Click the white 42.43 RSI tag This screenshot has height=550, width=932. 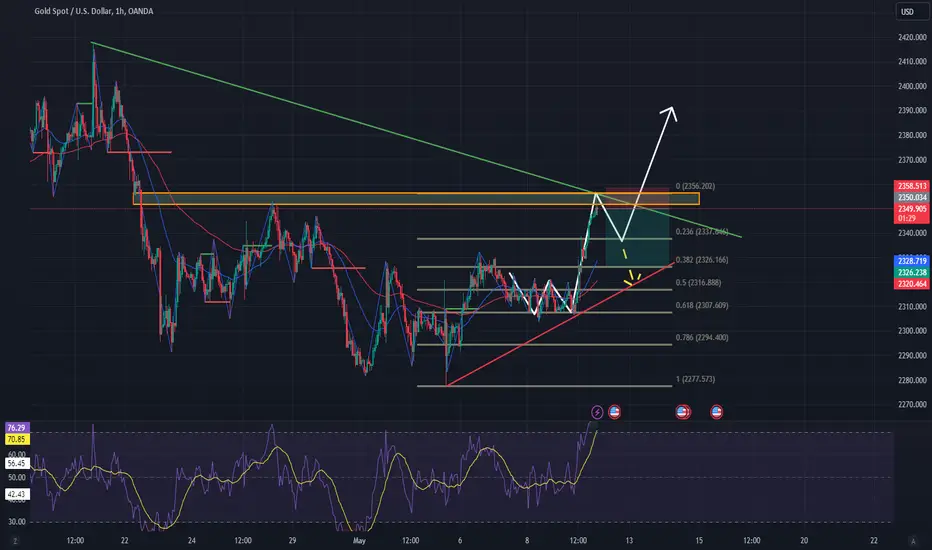(17, 494)
